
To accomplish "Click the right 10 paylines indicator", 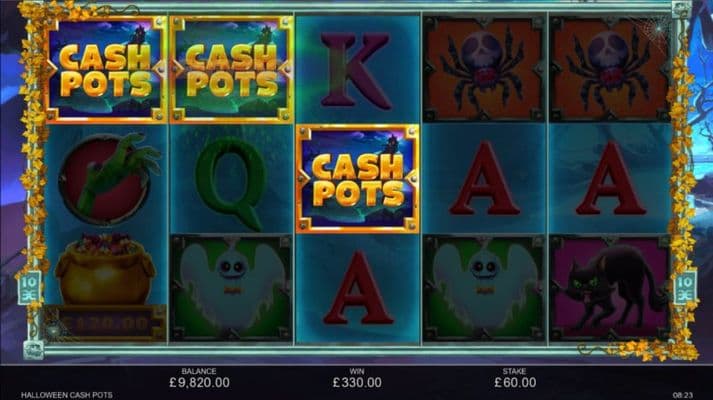I will coord(685,288).
